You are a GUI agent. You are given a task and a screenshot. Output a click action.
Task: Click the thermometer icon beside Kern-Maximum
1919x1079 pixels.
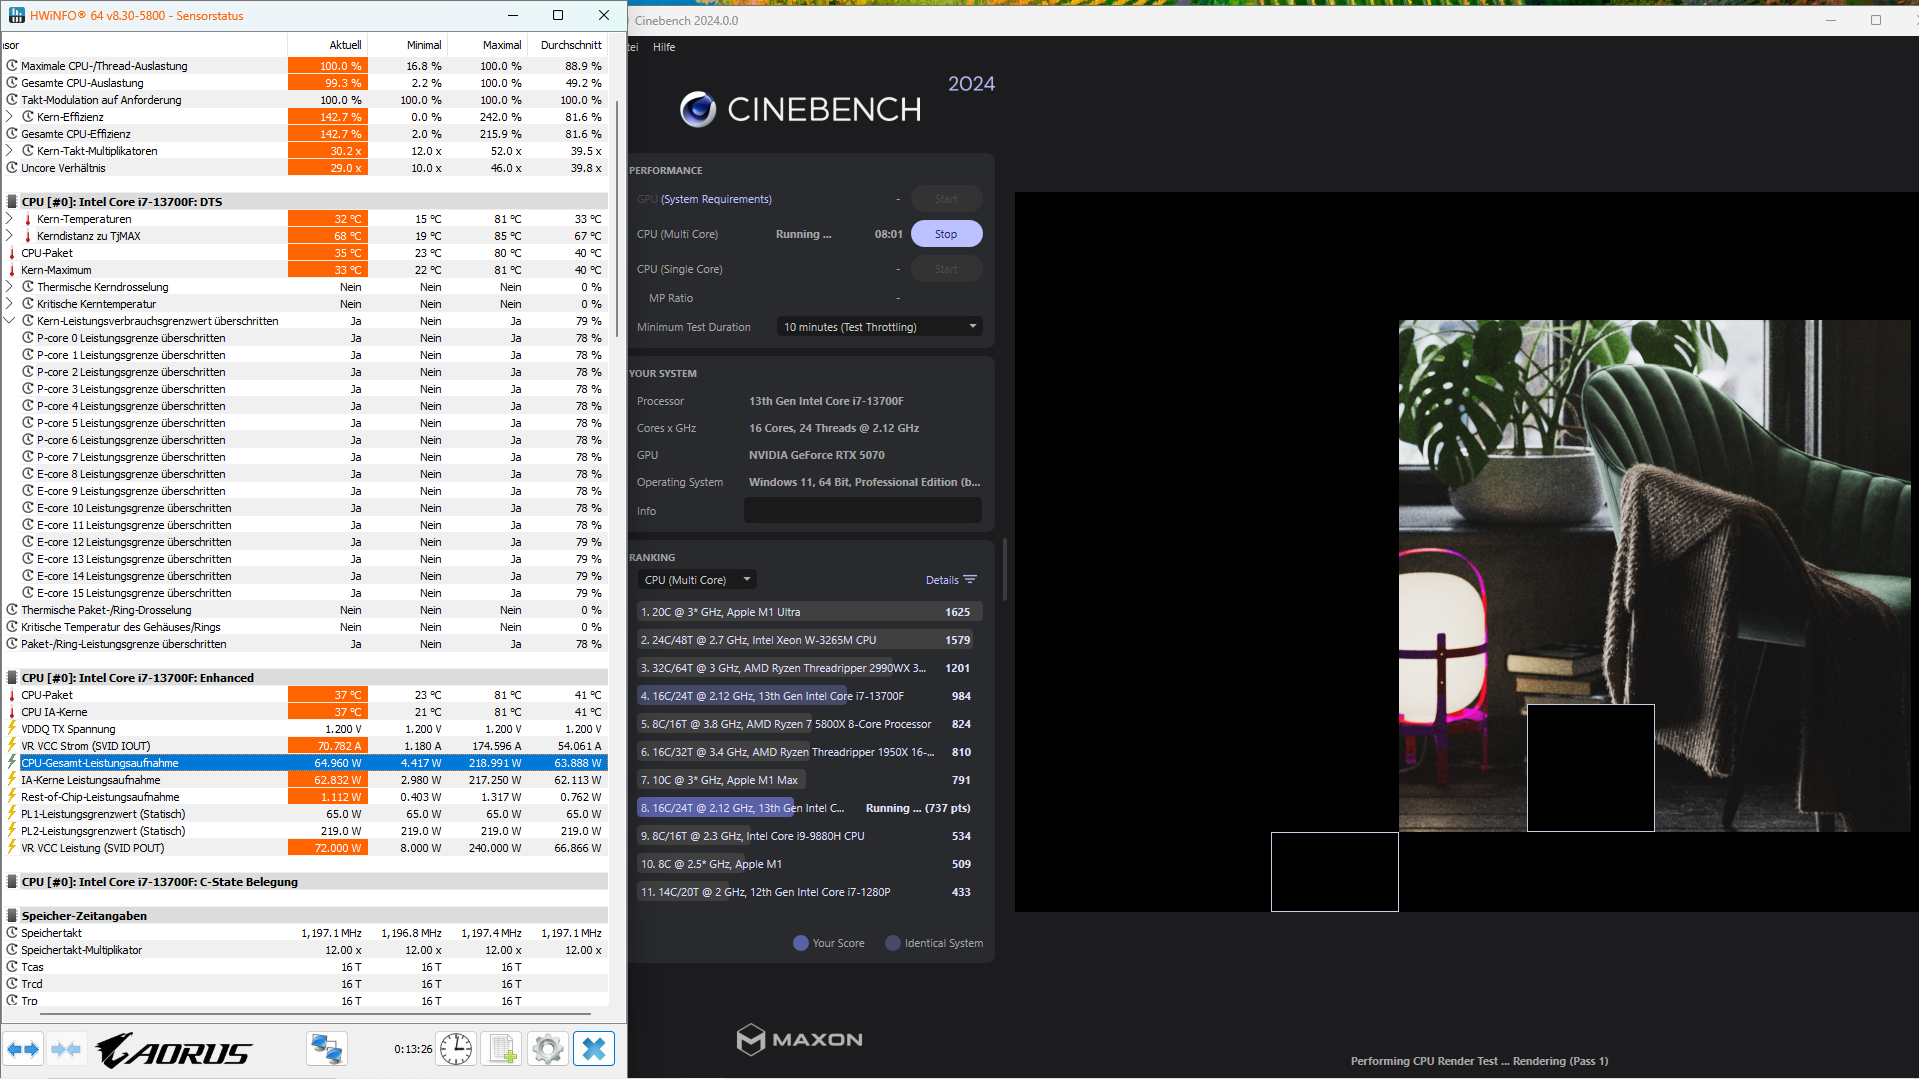pos(12,270)
